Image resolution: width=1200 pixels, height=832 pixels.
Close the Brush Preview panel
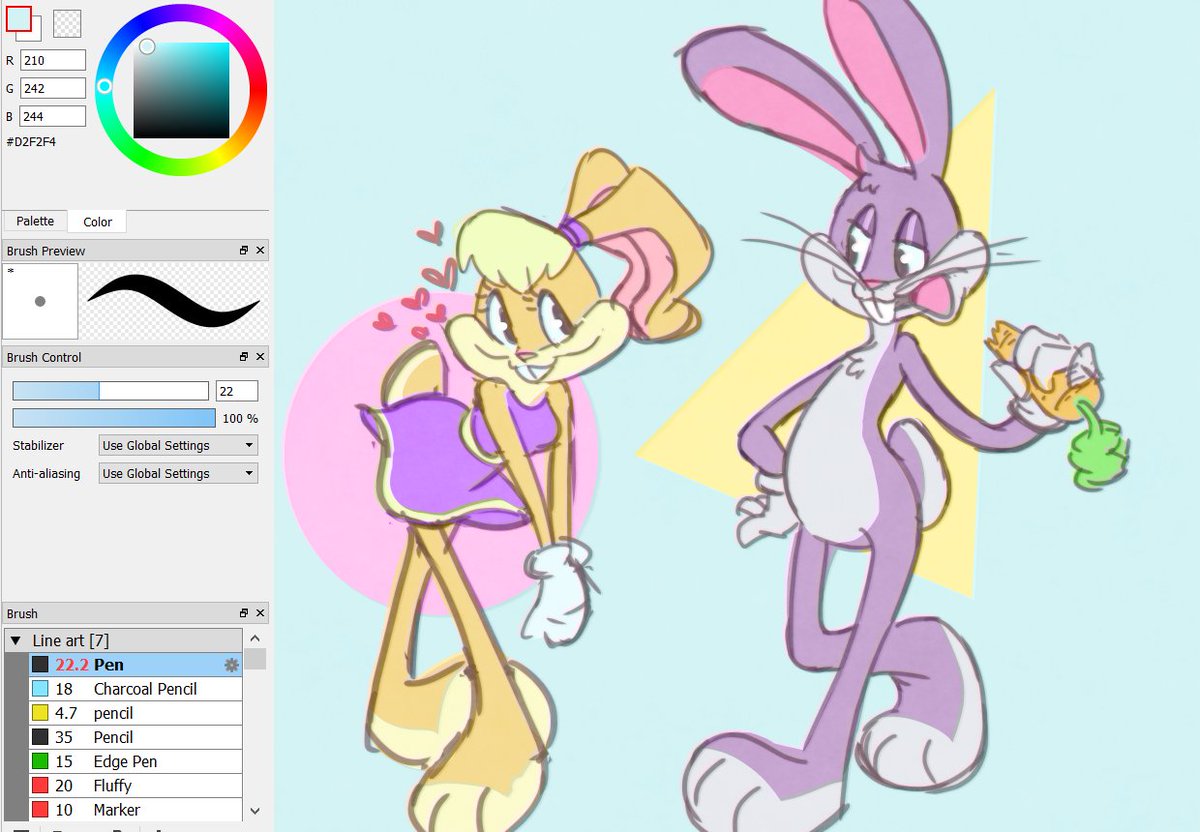pos(260,251)
